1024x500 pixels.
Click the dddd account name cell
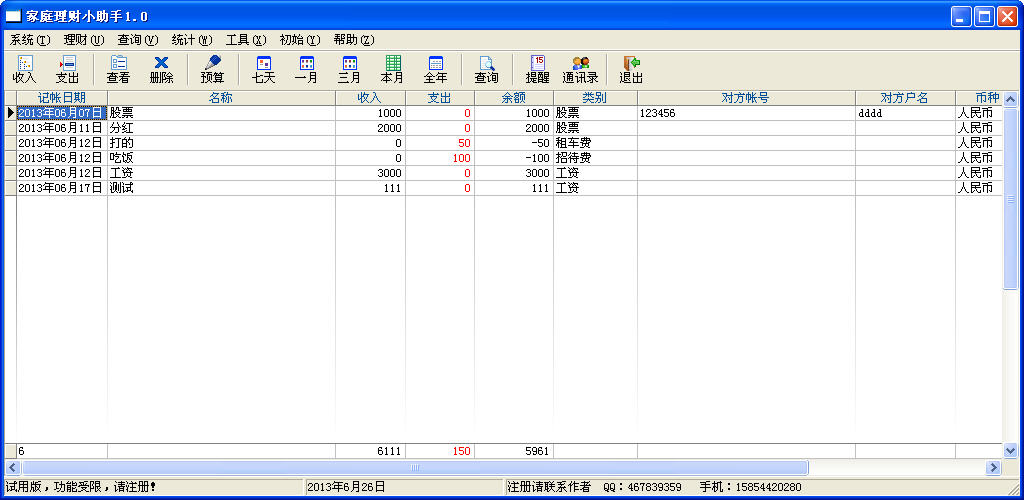click(905, 113)
